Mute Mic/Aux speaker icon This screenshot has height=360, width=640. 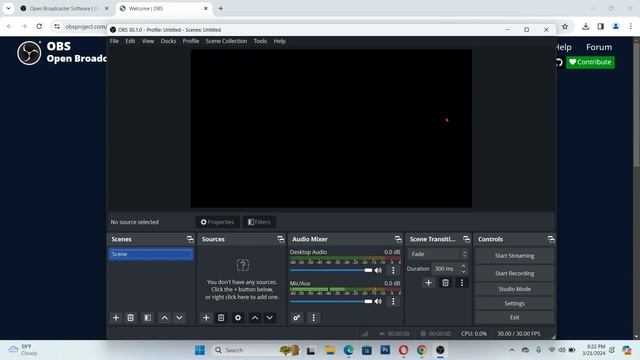[x=378, y=301]
